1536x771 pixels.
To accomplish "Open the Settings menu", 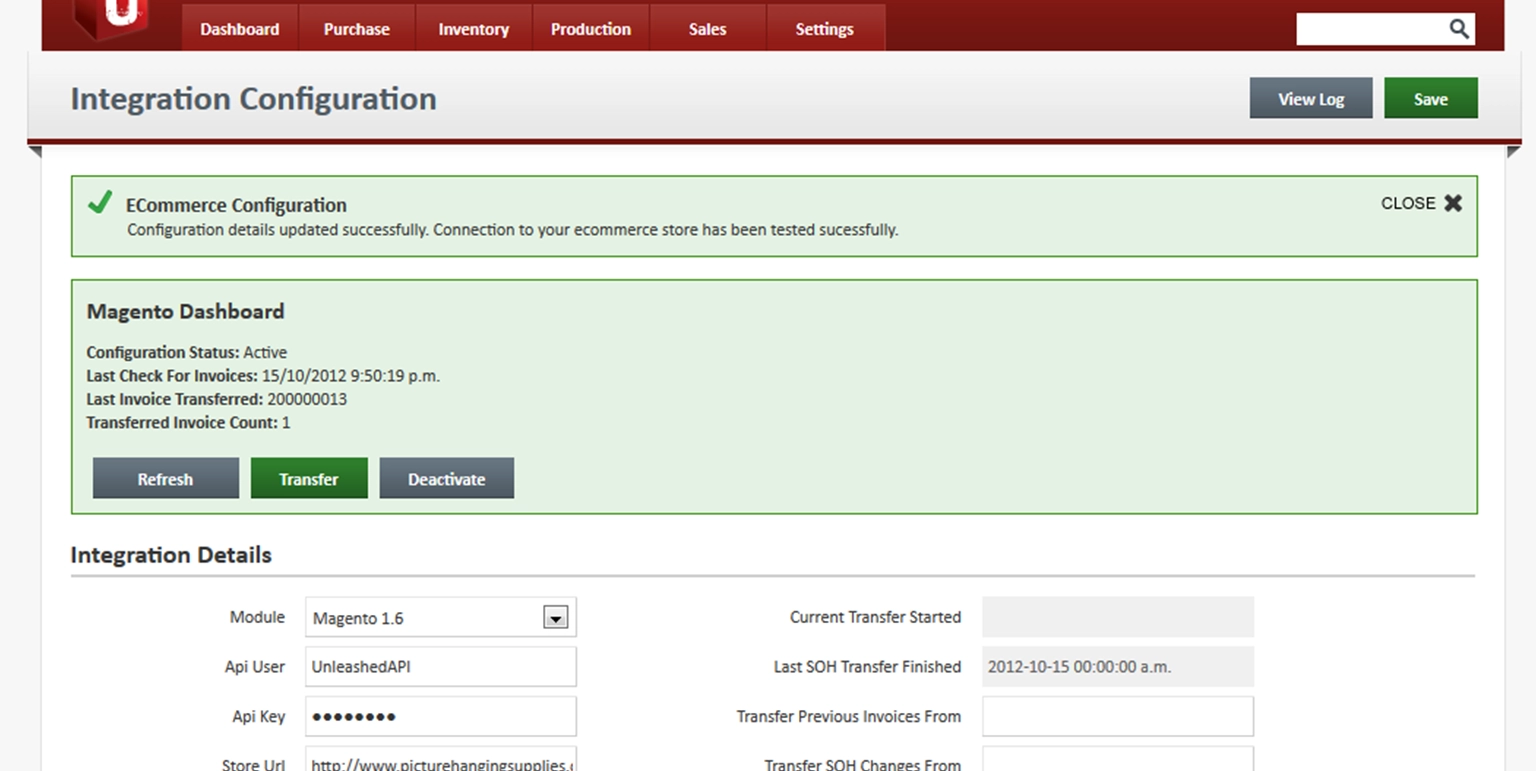I will tap(824, 29).
